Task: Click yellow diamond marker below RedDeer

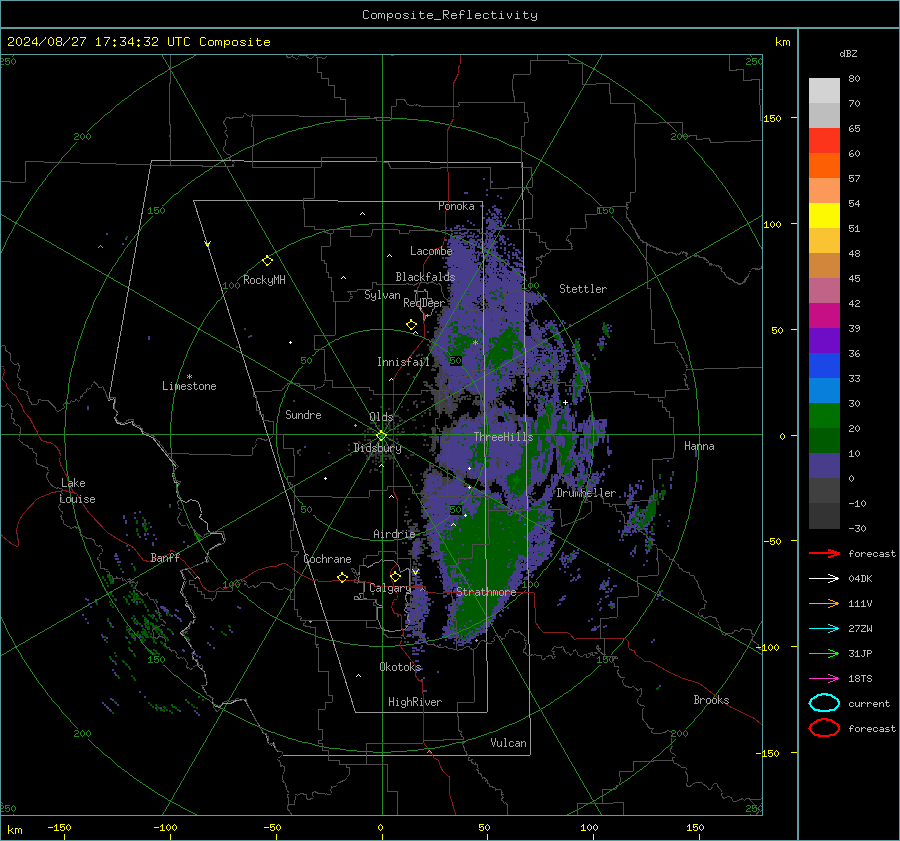Action: click(411, 325)
